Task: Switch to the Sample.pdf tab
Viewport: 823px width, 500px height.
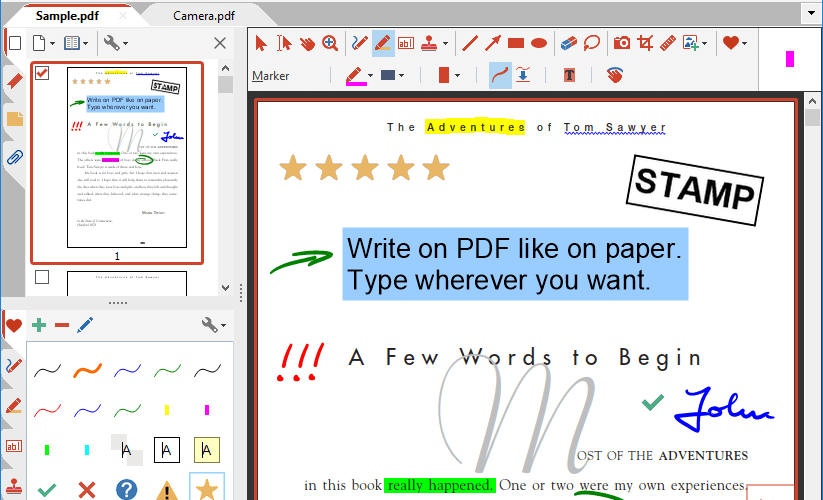Action: click(x=67, y=16)
